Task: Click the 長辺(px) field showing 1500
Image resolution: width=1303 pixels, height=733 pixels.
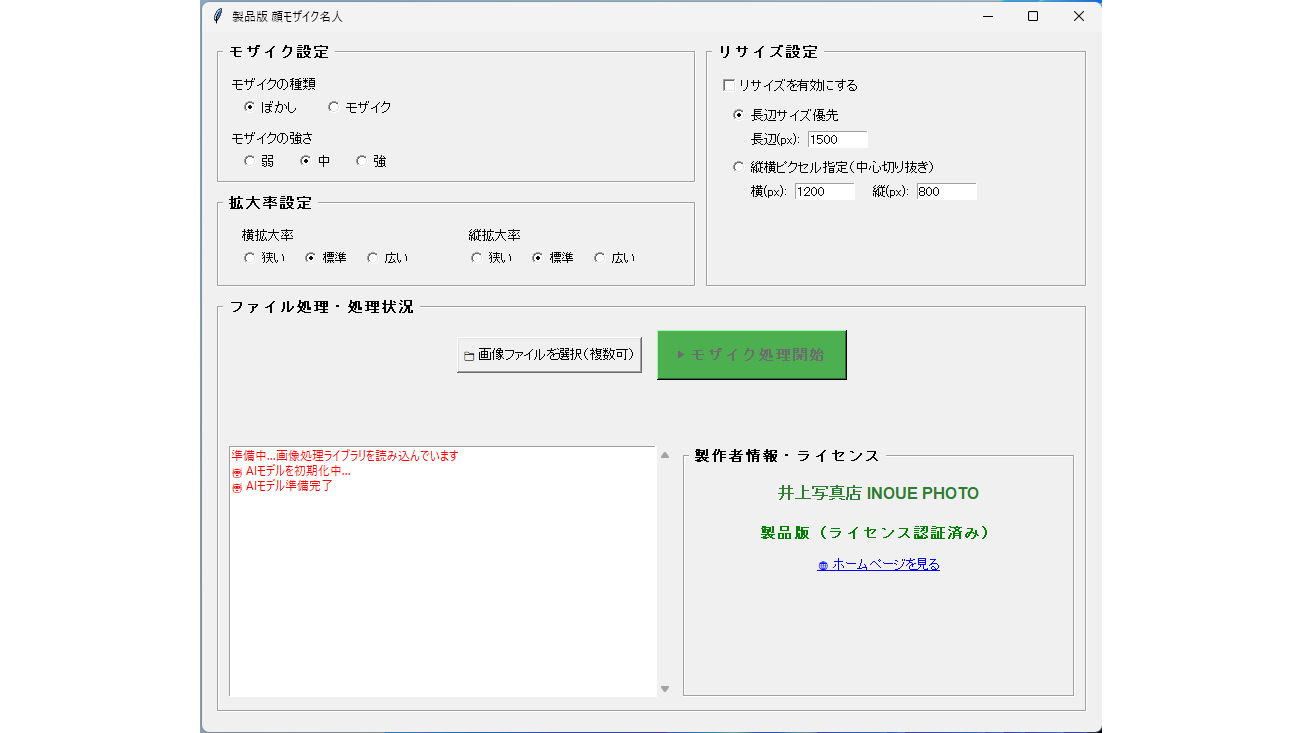Action: pos(837,139)
